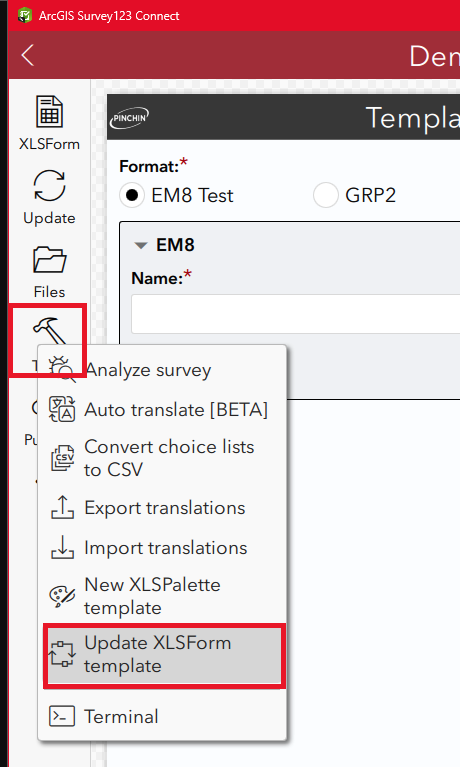Open the Files folder icon

(x=49, y=259)
